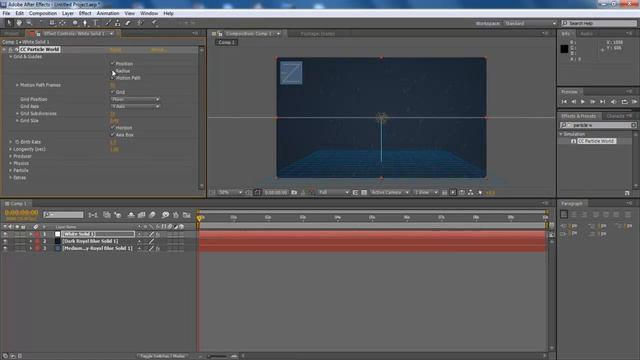This screenshot has width=640, height=360.
Task: Expand the Producer group
Action: click(x=11, y=156)
